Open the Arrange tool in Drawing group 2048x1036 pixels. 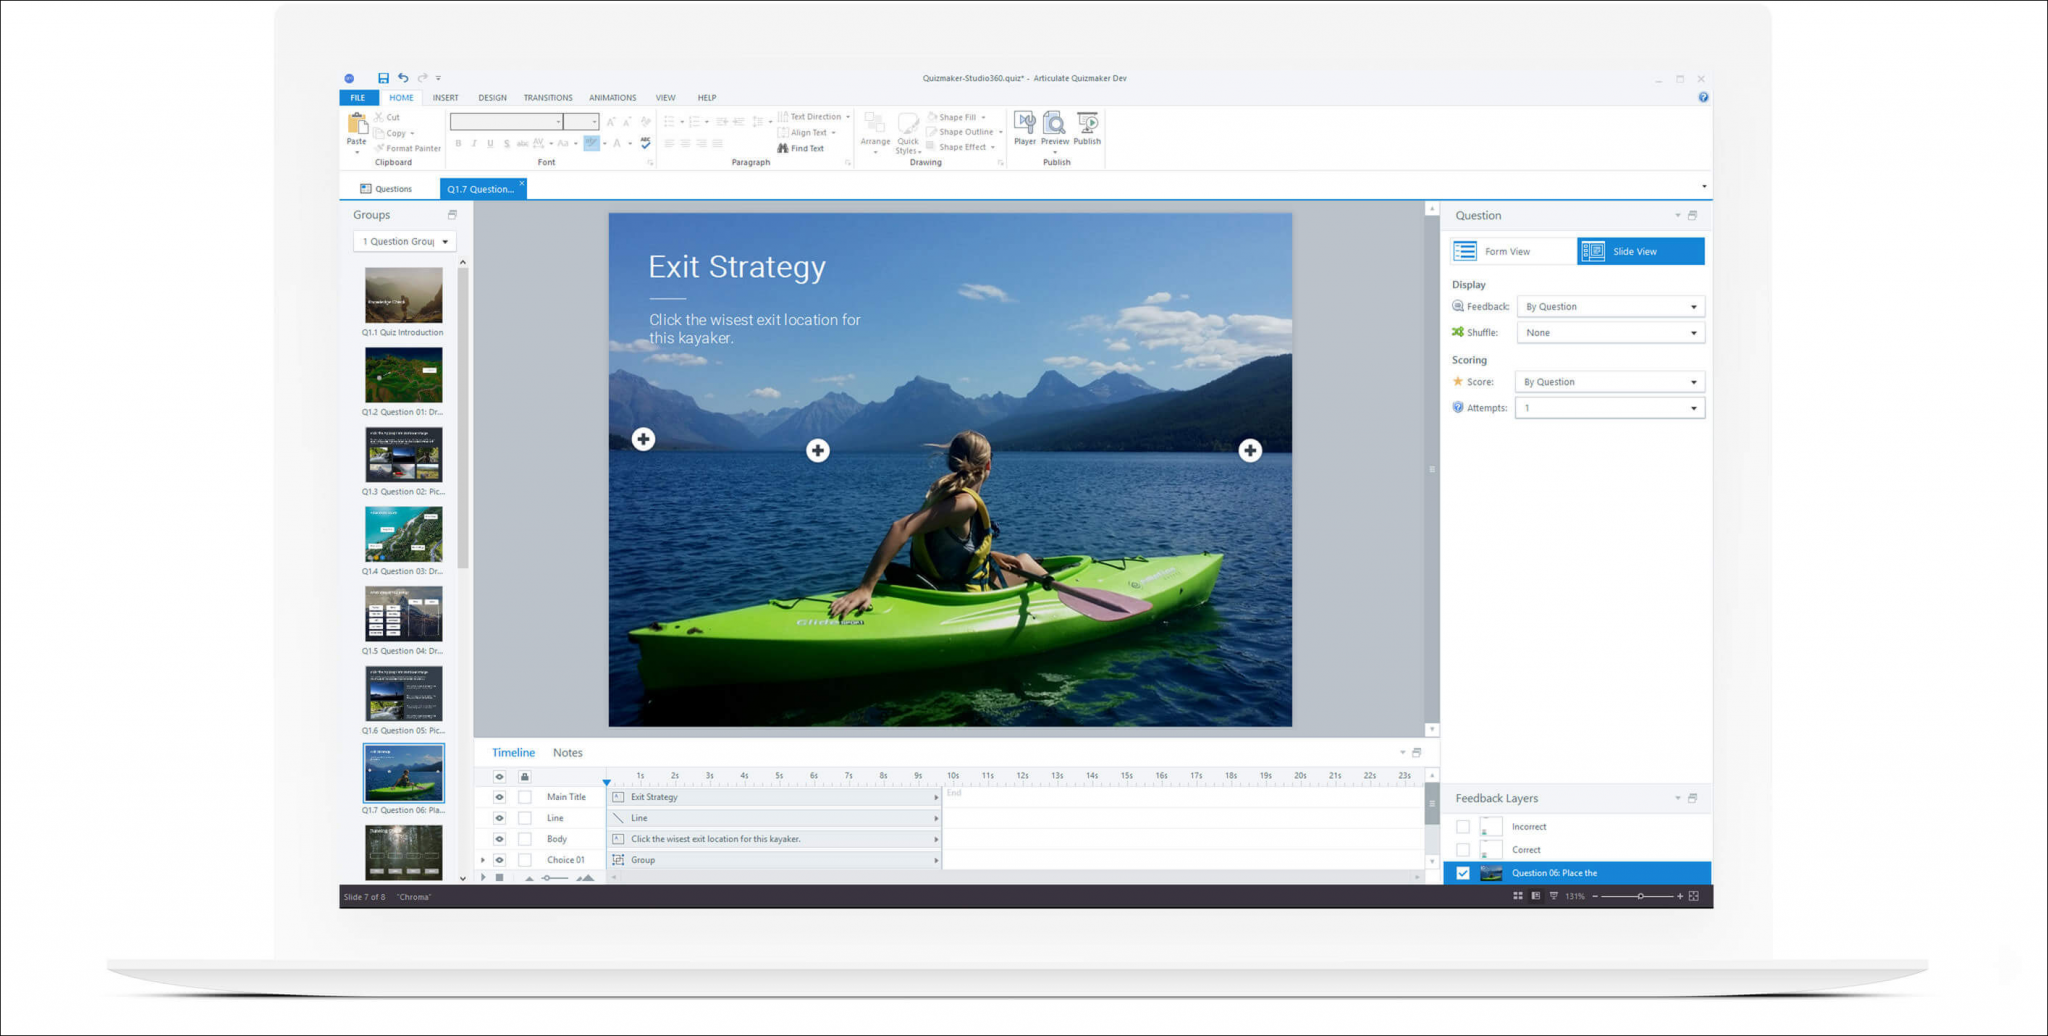pyautogui.click(x=875, y=126)
